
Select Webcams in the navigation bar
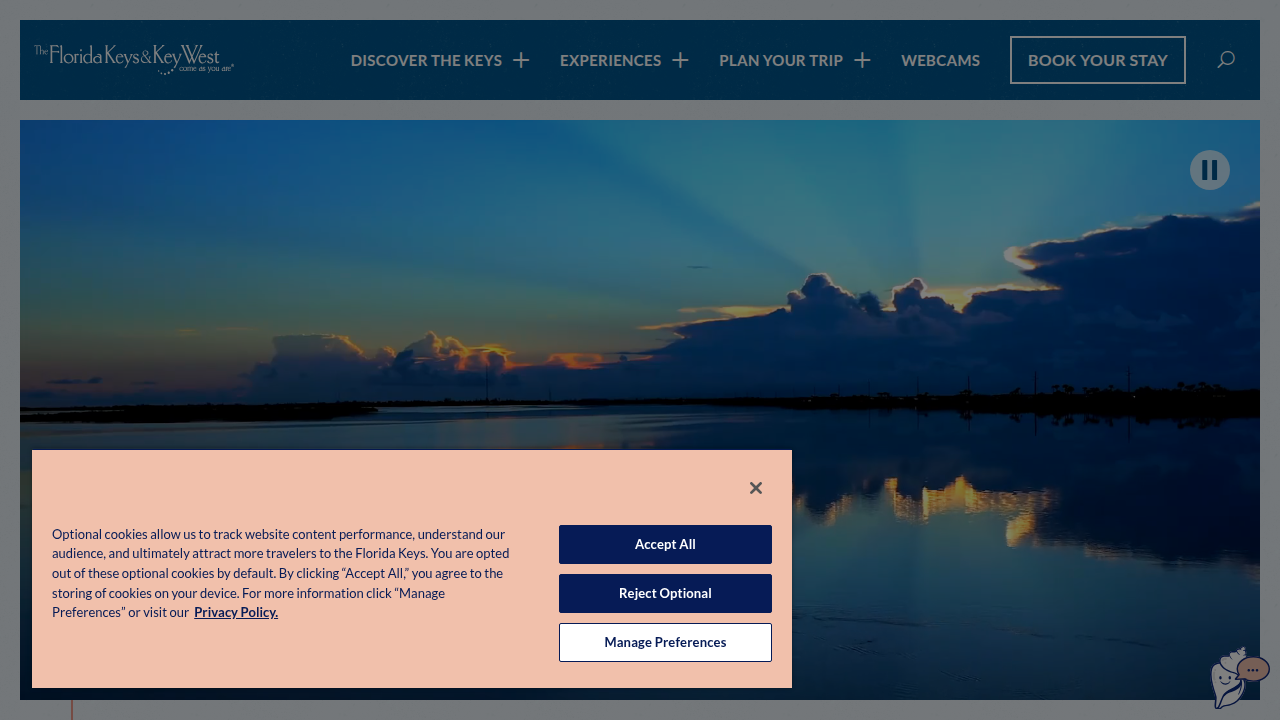(940, 60)
